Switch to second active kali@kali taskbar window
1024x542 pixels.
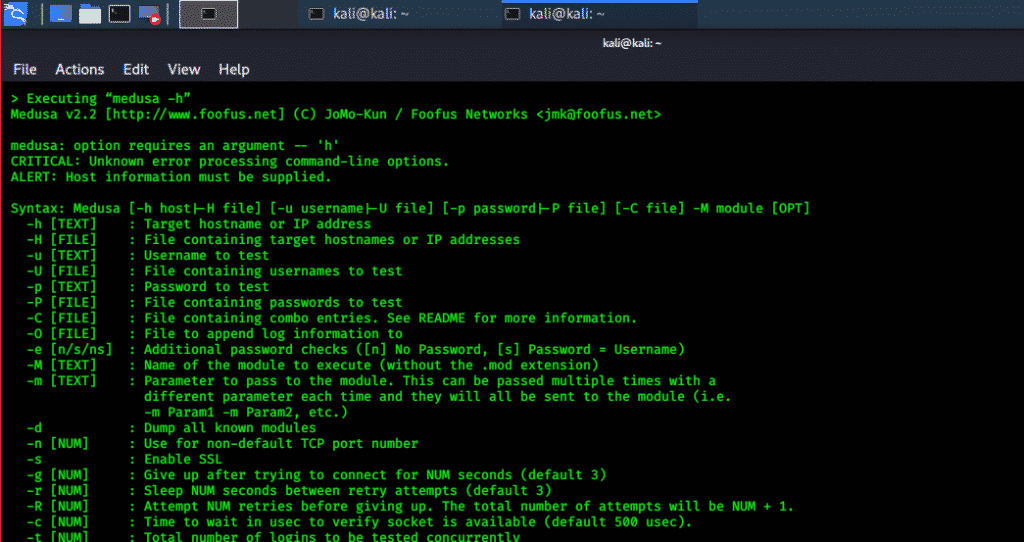pos(599,14)
